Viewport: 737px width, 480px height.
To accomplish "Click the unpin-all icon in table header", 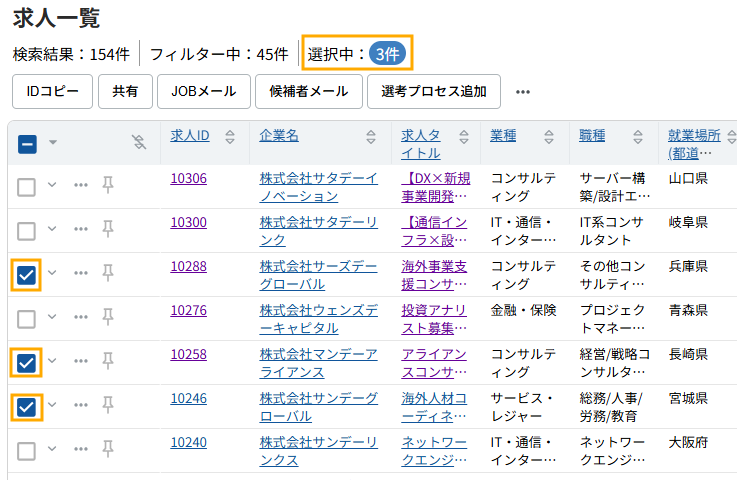I will point(140,143).
